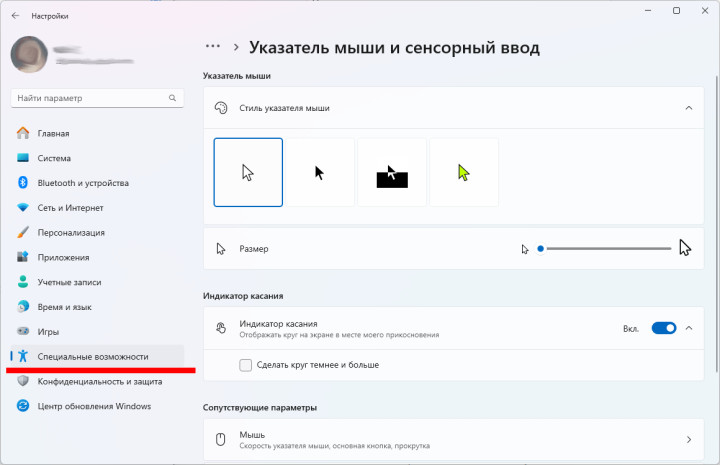Viewport: 720px width, 465px height.
Task: Go to 'Персонализация' section
Action: coord(71,232)
